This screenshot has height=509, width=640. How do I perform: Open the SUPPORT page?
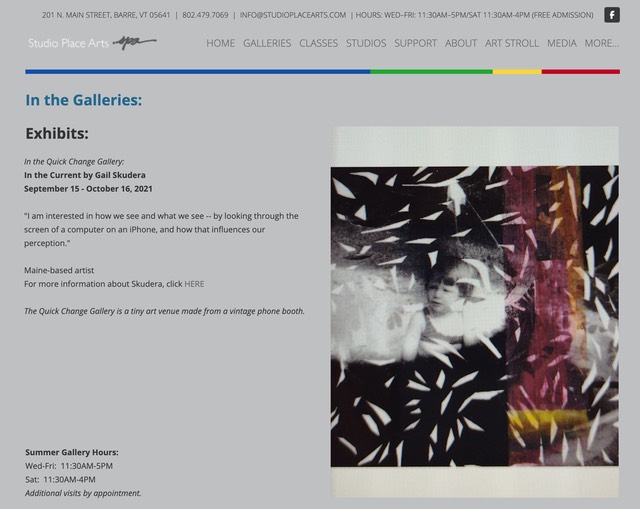click(416, 43)
